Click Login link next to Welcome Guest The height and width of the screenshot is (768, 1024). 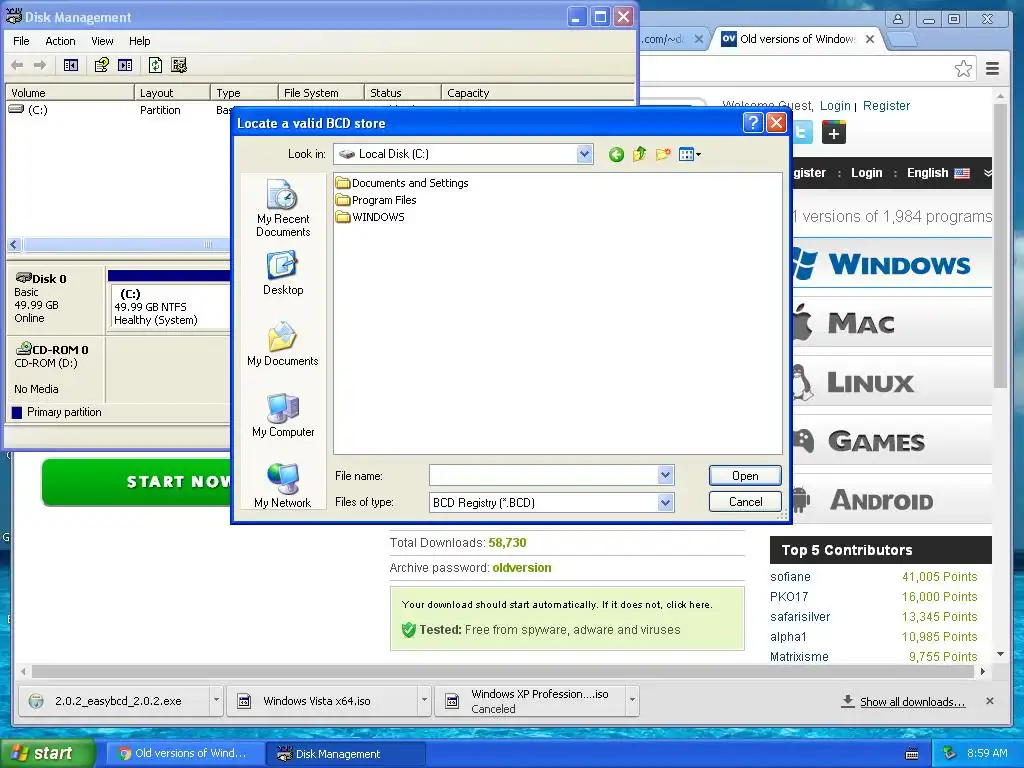(835, 106)
